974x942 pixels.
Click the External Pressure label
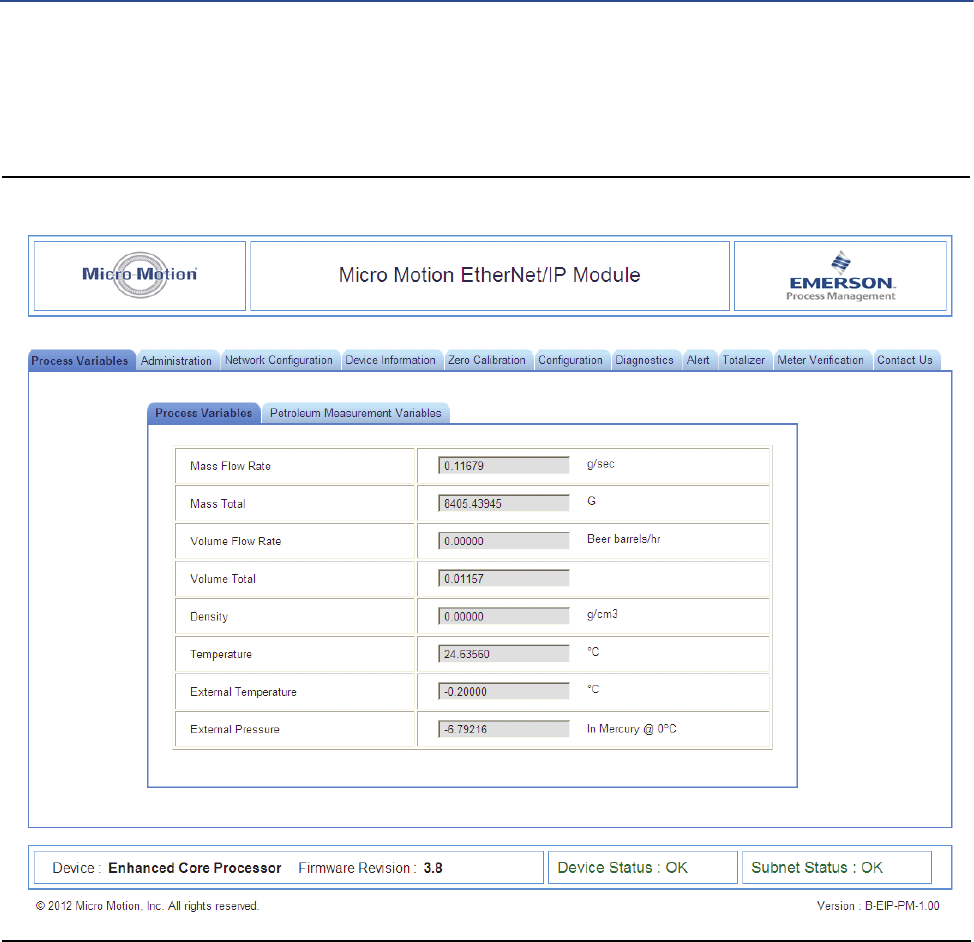point(235,729)
